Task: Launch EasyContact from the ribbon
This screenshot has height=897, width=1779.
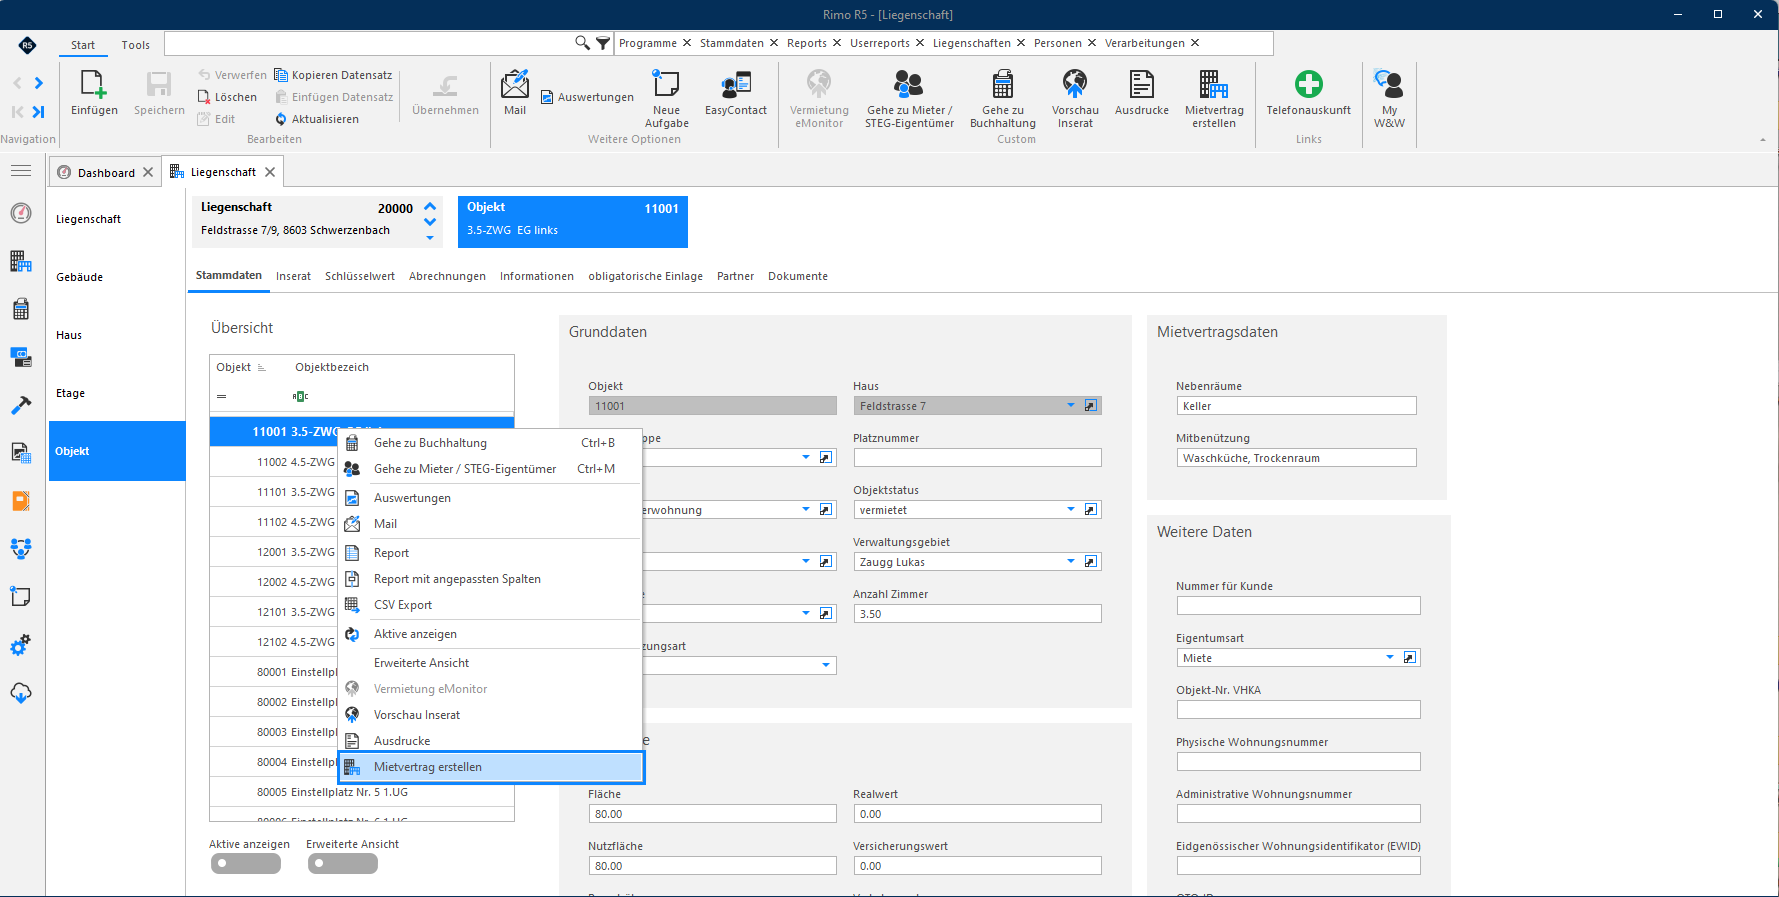Action: (x=736, y=93)
